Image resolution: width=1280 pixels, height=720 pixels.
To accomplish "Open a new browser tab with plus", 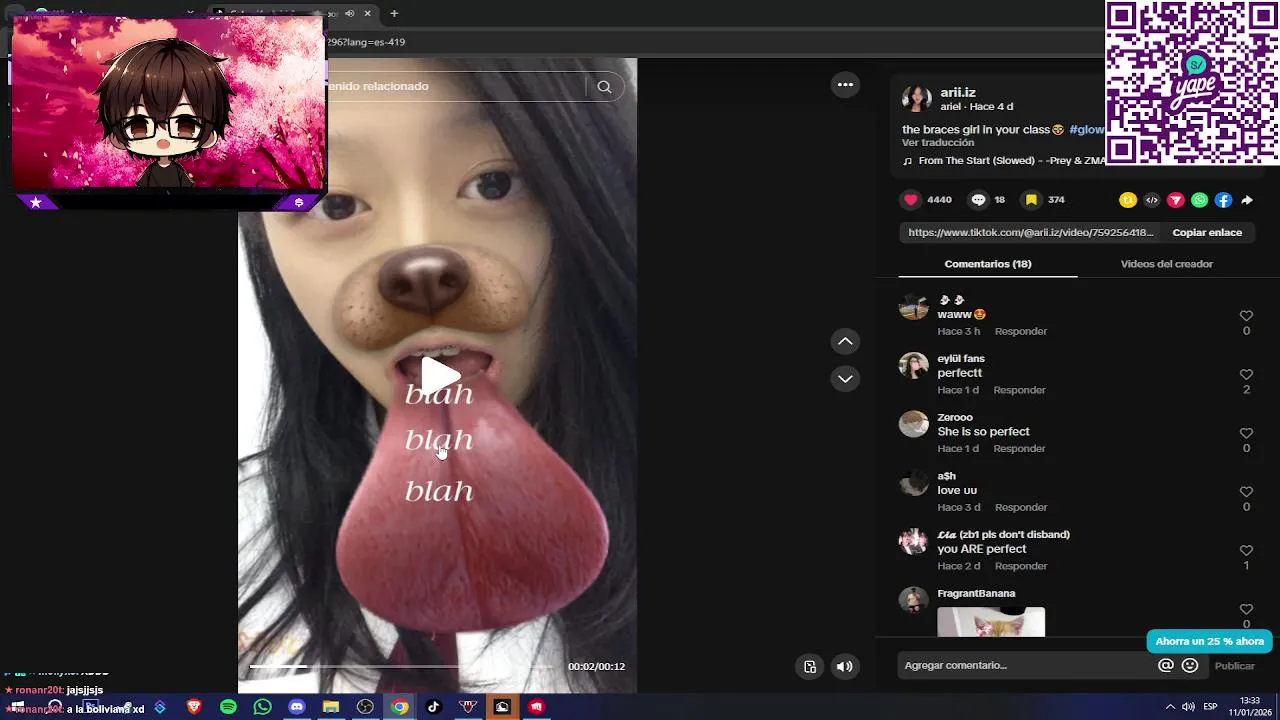I will click(394, 13).
